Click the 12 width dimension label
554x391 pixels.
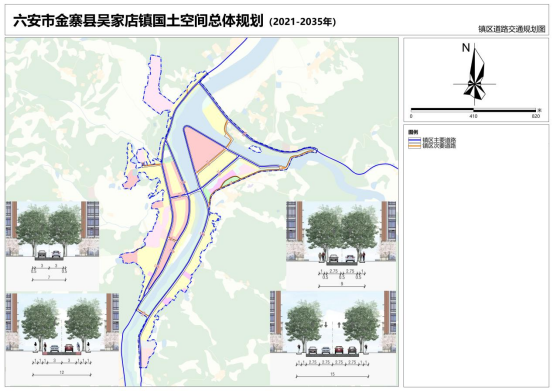coord(62,373)
